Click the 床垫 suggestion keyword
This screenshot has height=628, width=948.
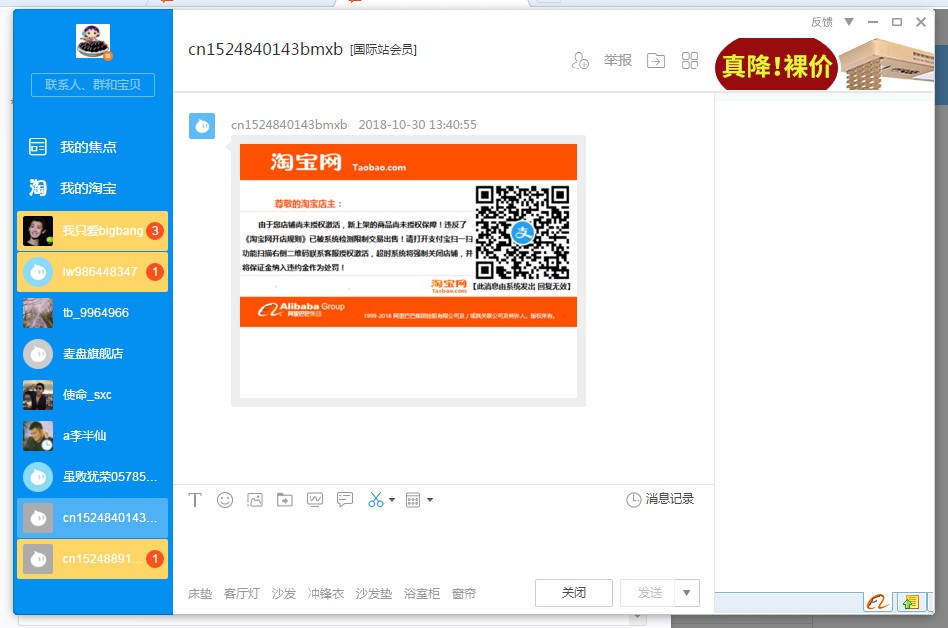point(200,594)
